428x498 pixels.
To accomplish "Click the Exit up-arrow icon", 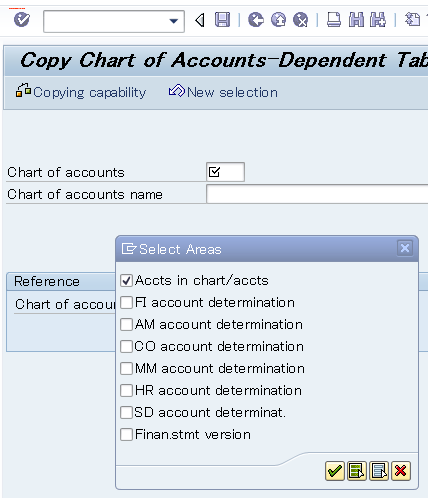I will coord(278,20).
